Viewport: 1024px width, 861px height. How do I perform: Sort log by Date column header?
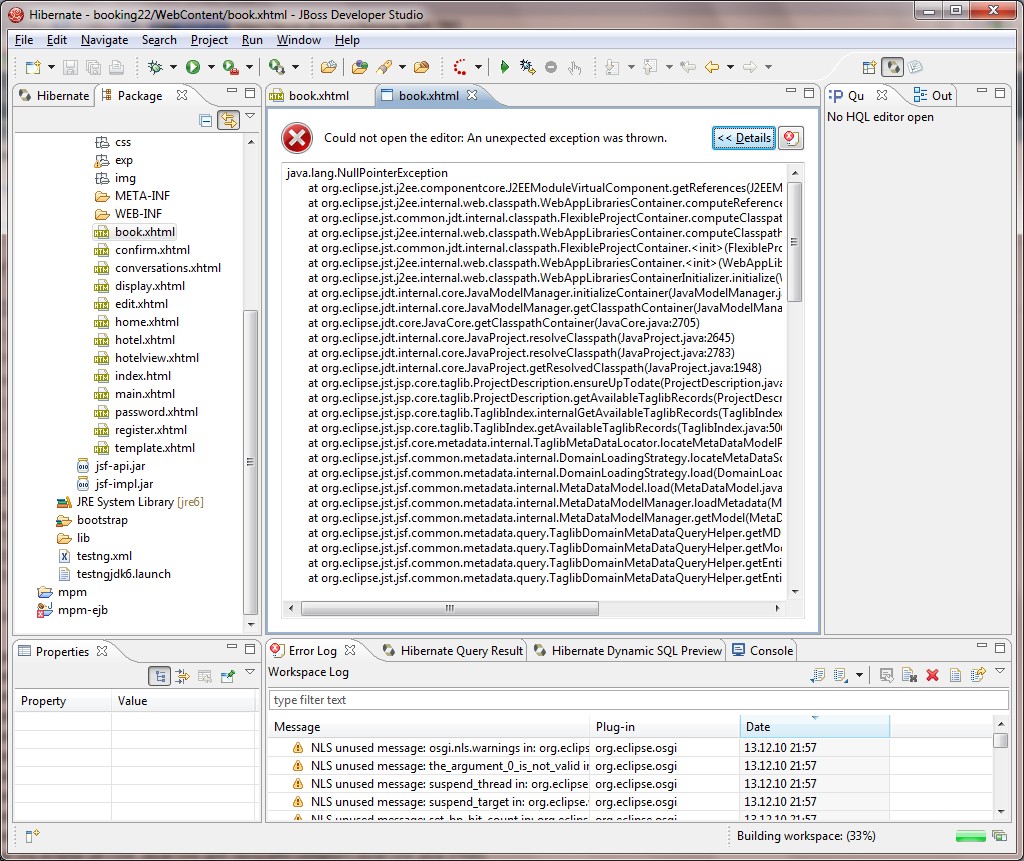coord(814,726)
